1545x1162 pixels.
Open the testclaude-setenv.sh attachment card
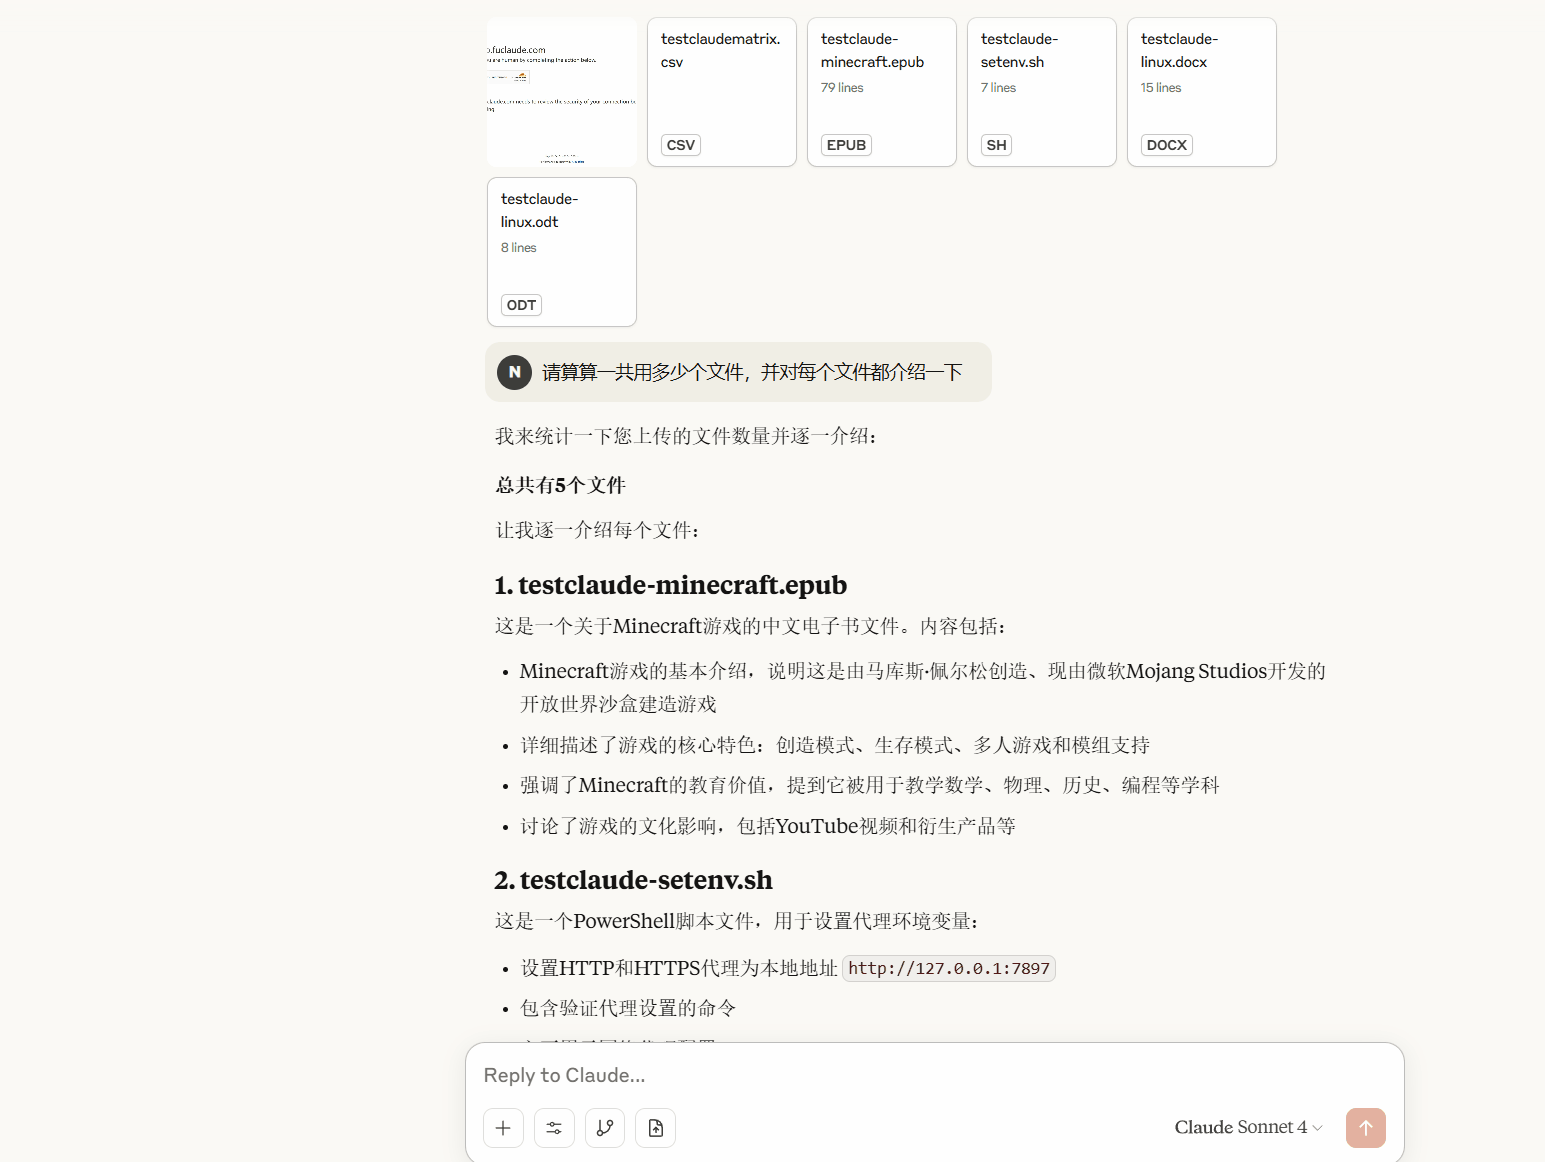1042,92
